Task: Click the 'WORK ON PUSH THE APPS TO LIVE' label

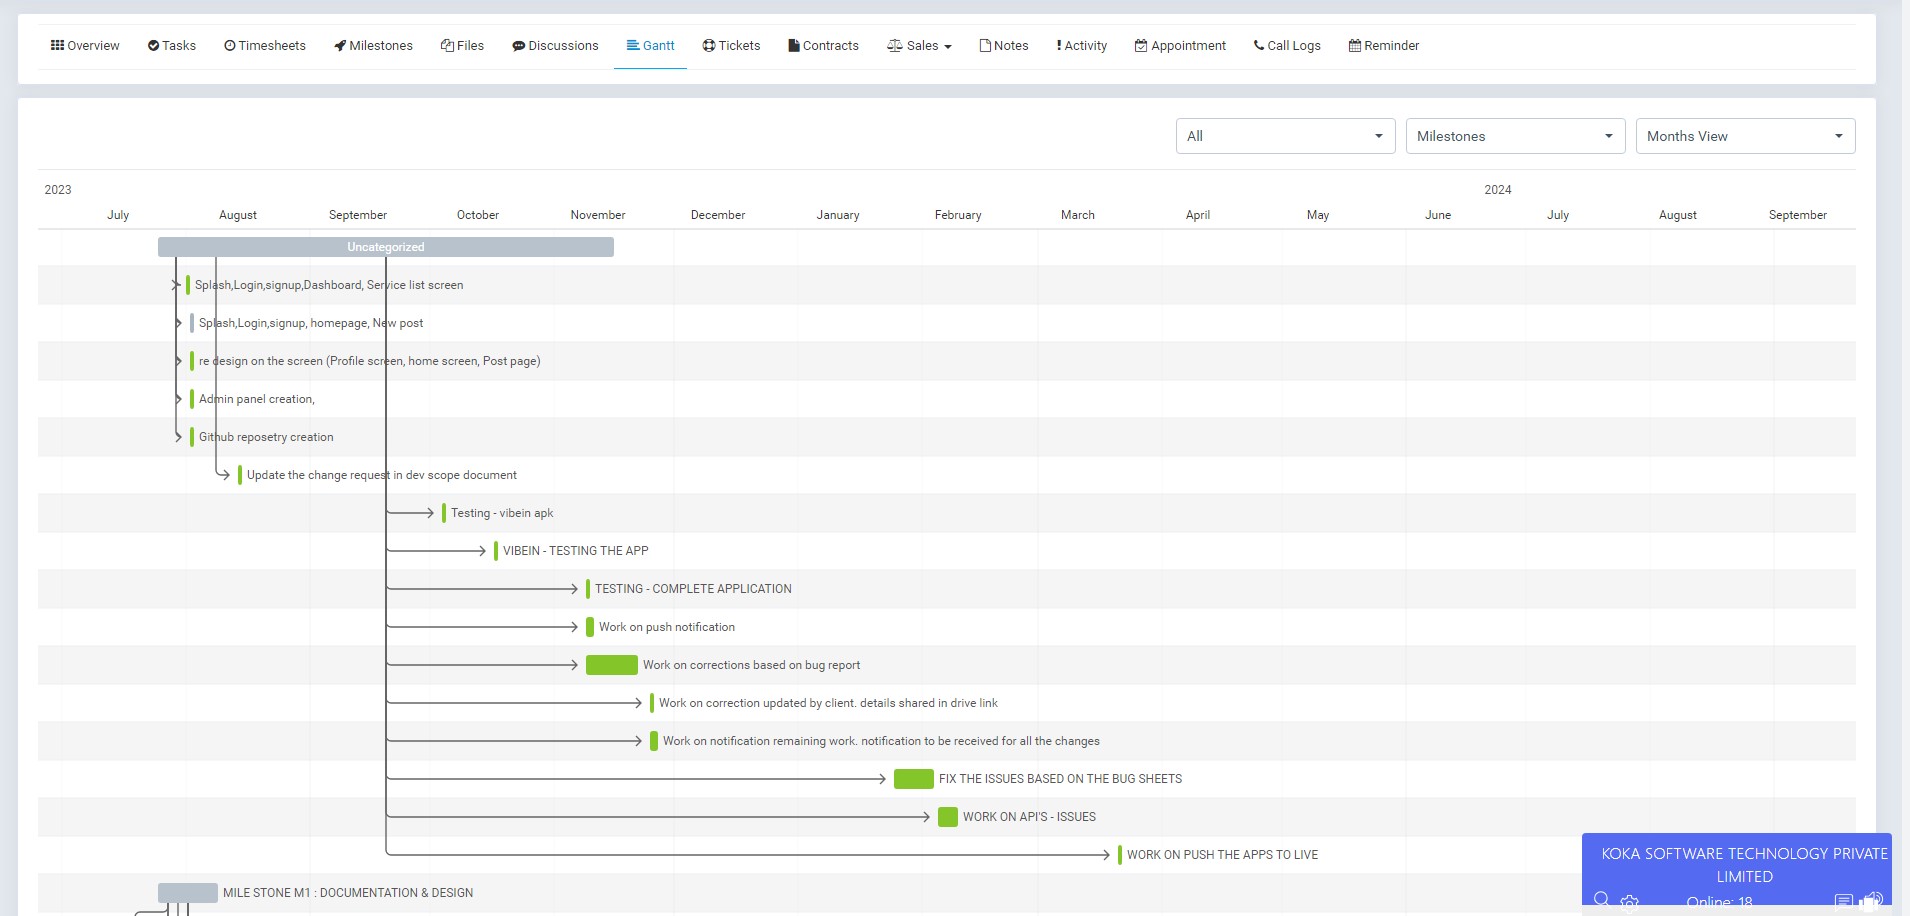Action: (1222, 855)
